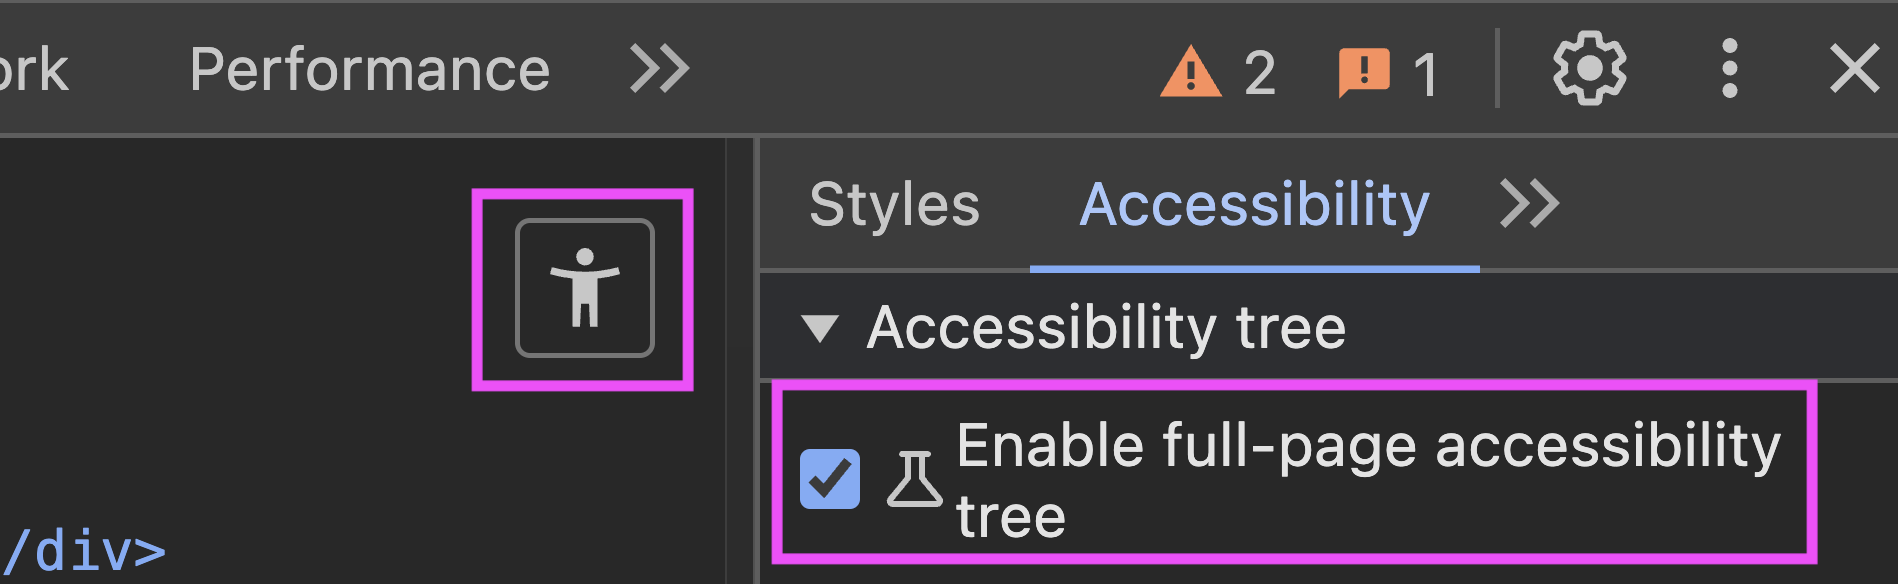Select the closing div tag in the DOM

click(x=85, y=552)
